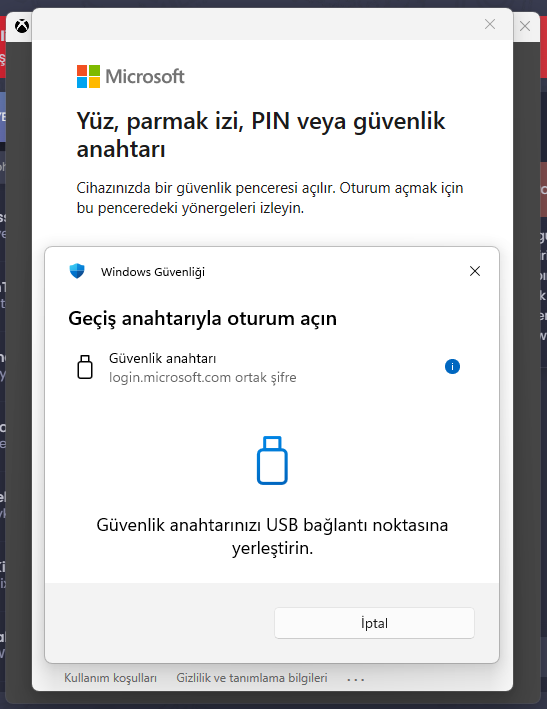Screen dimensions: 547x709
Task: Click login.microsoft.com ortak şifre text
Action: (x=203, y=377)
